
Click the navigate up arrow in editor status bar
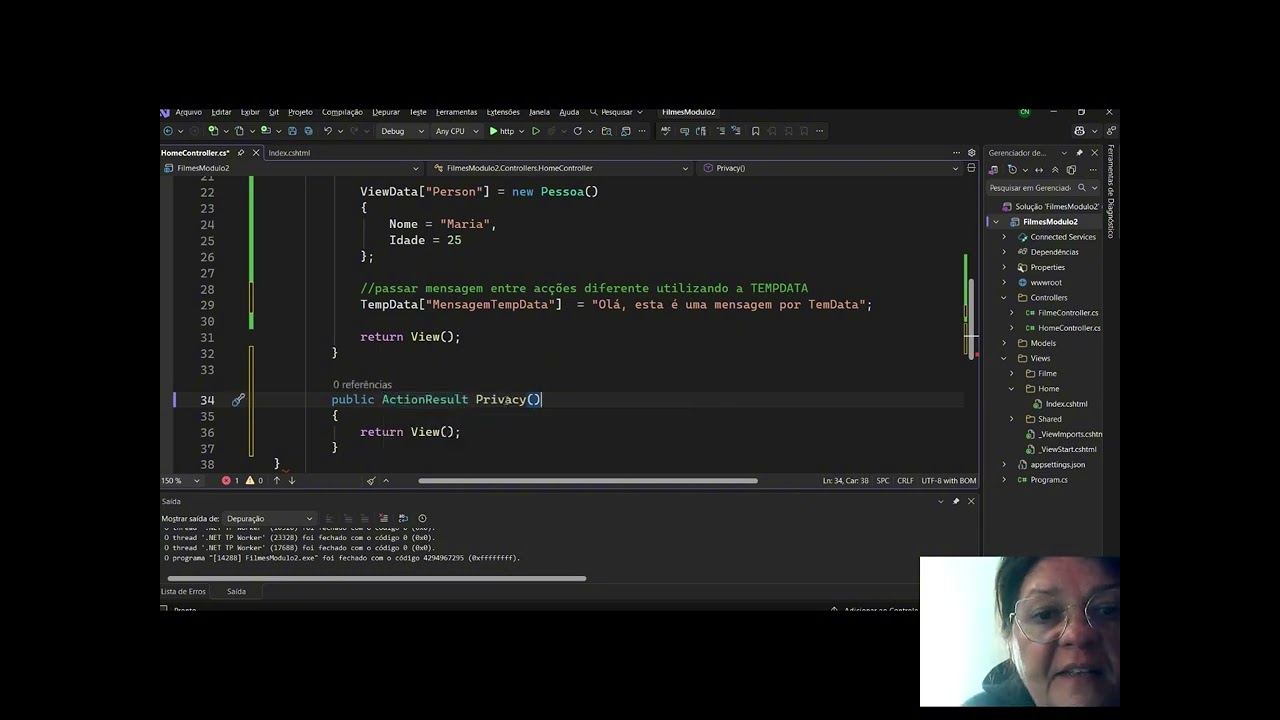tap(277, 481)
